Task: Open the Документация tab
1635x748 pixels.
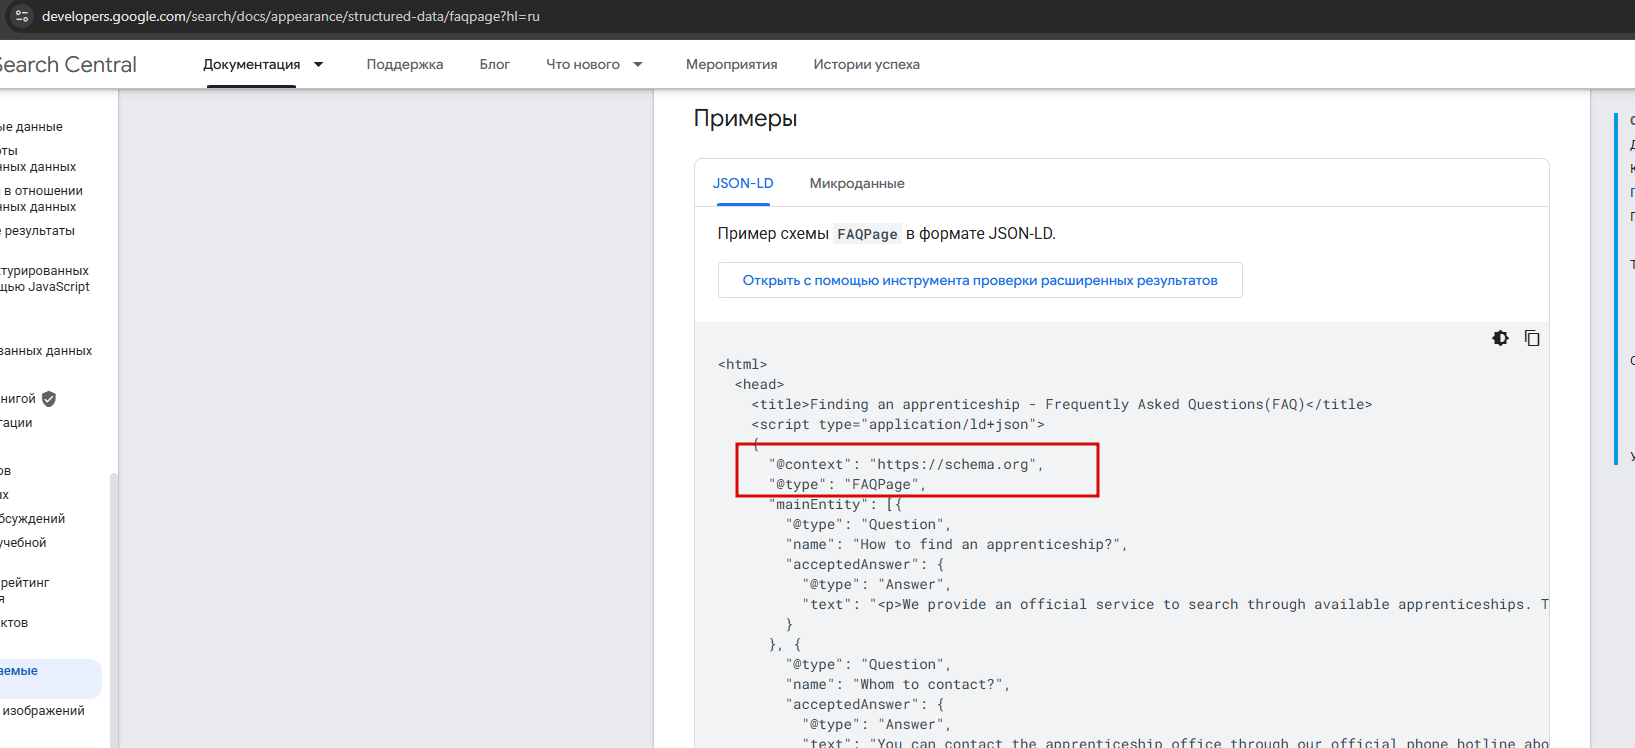Action: pos(251,65)
